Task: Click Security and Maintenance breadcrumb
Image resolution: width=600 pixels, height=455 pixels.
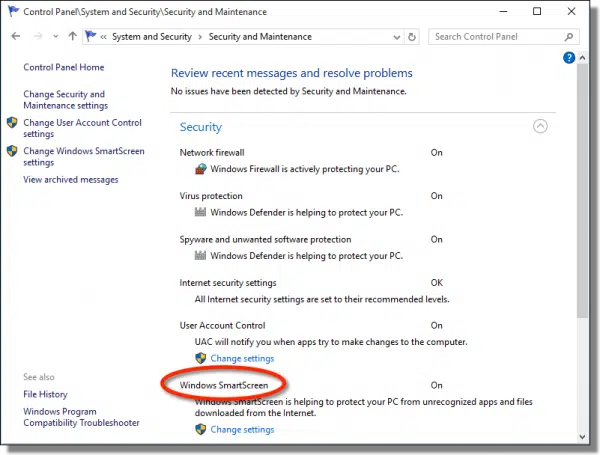Action: click(x=260, y=37)
